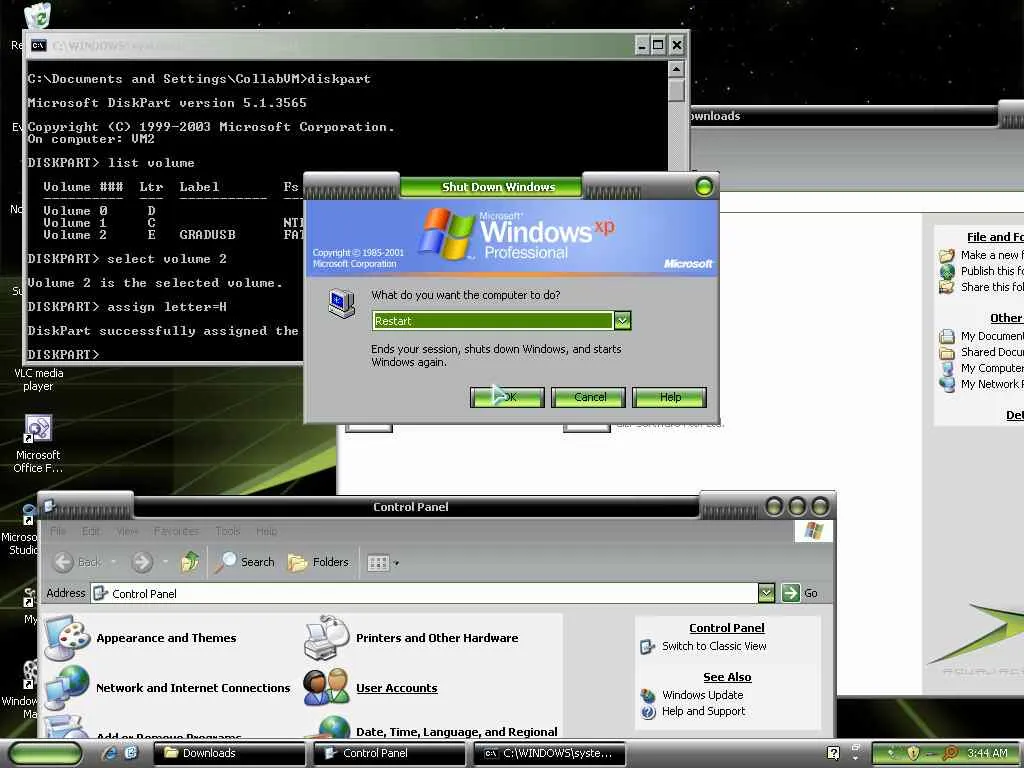The height and width of the screenshot is (768, 1024).
Task: Collapse See Also sidebar section
Action: (727, 677)
